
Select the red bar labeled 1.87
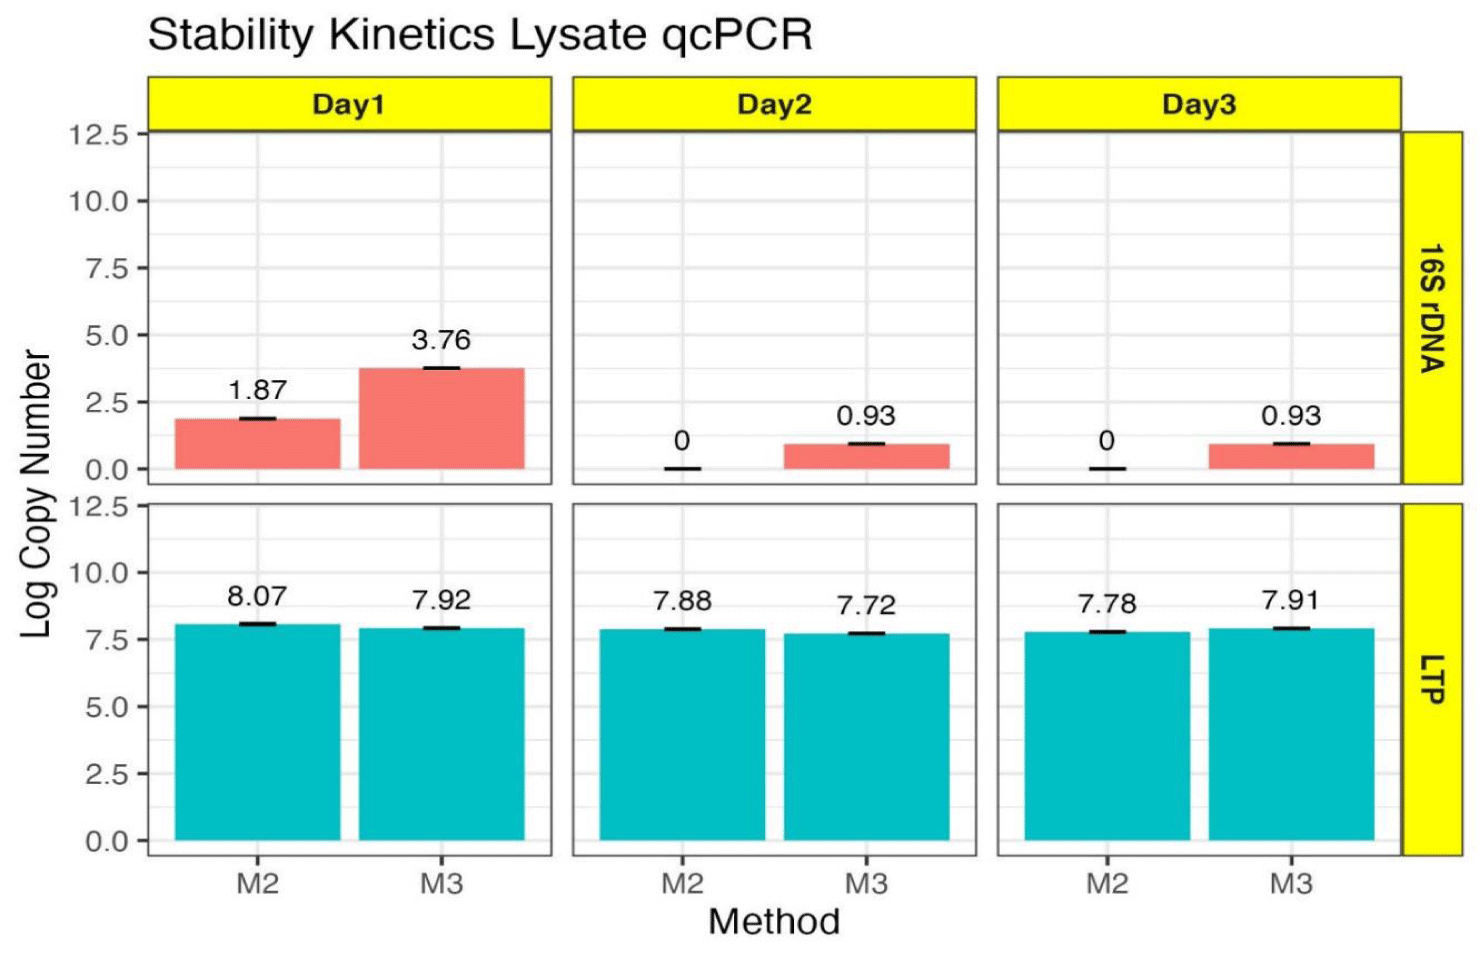point(257,443)
